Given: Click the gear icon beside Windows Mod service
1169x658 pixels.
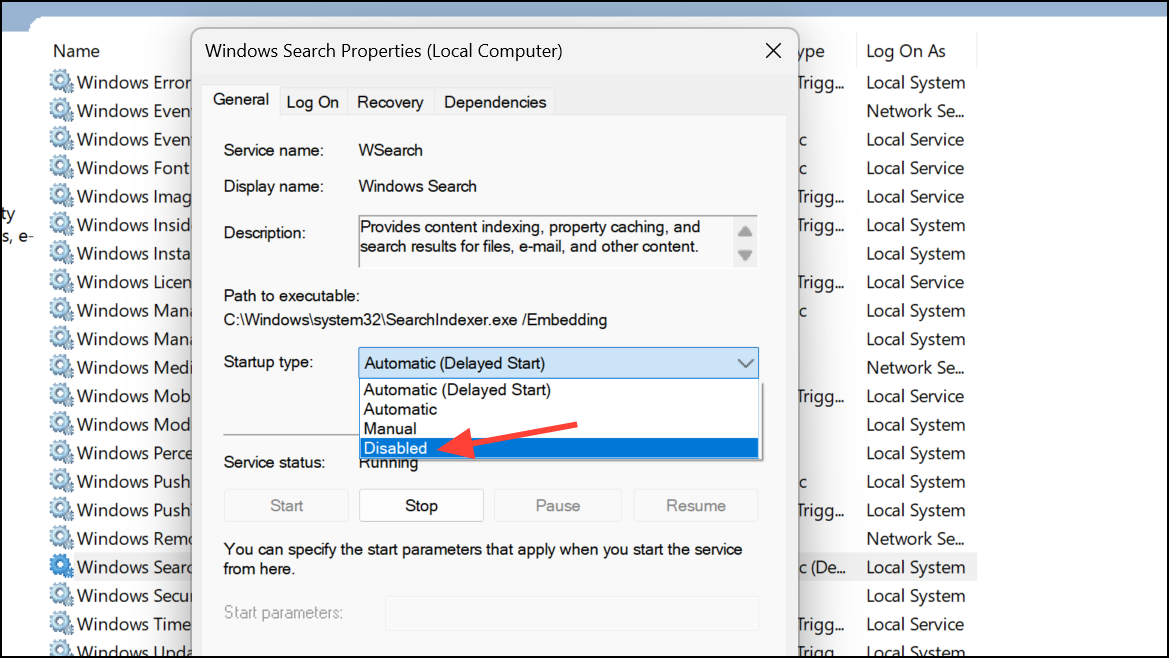Looking at the screenshot, I should [x=61, y=423].
